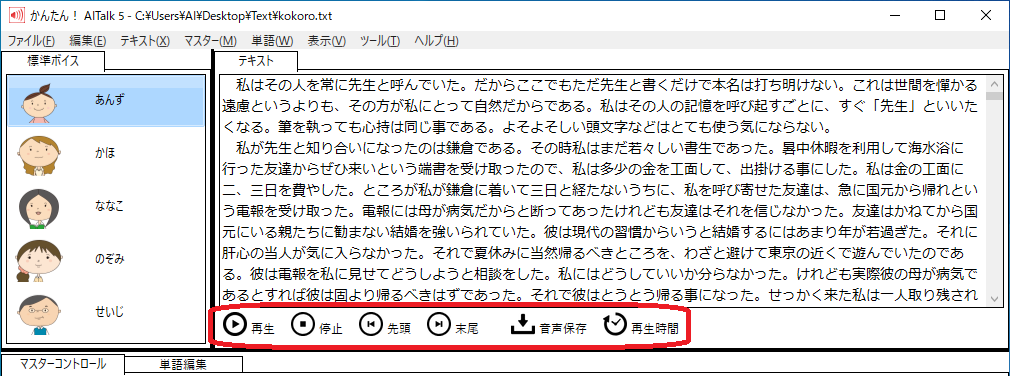Switch to the マスターコントロール tab
This screenshot has height=376, width=1010.
click(x=62, y=364)
